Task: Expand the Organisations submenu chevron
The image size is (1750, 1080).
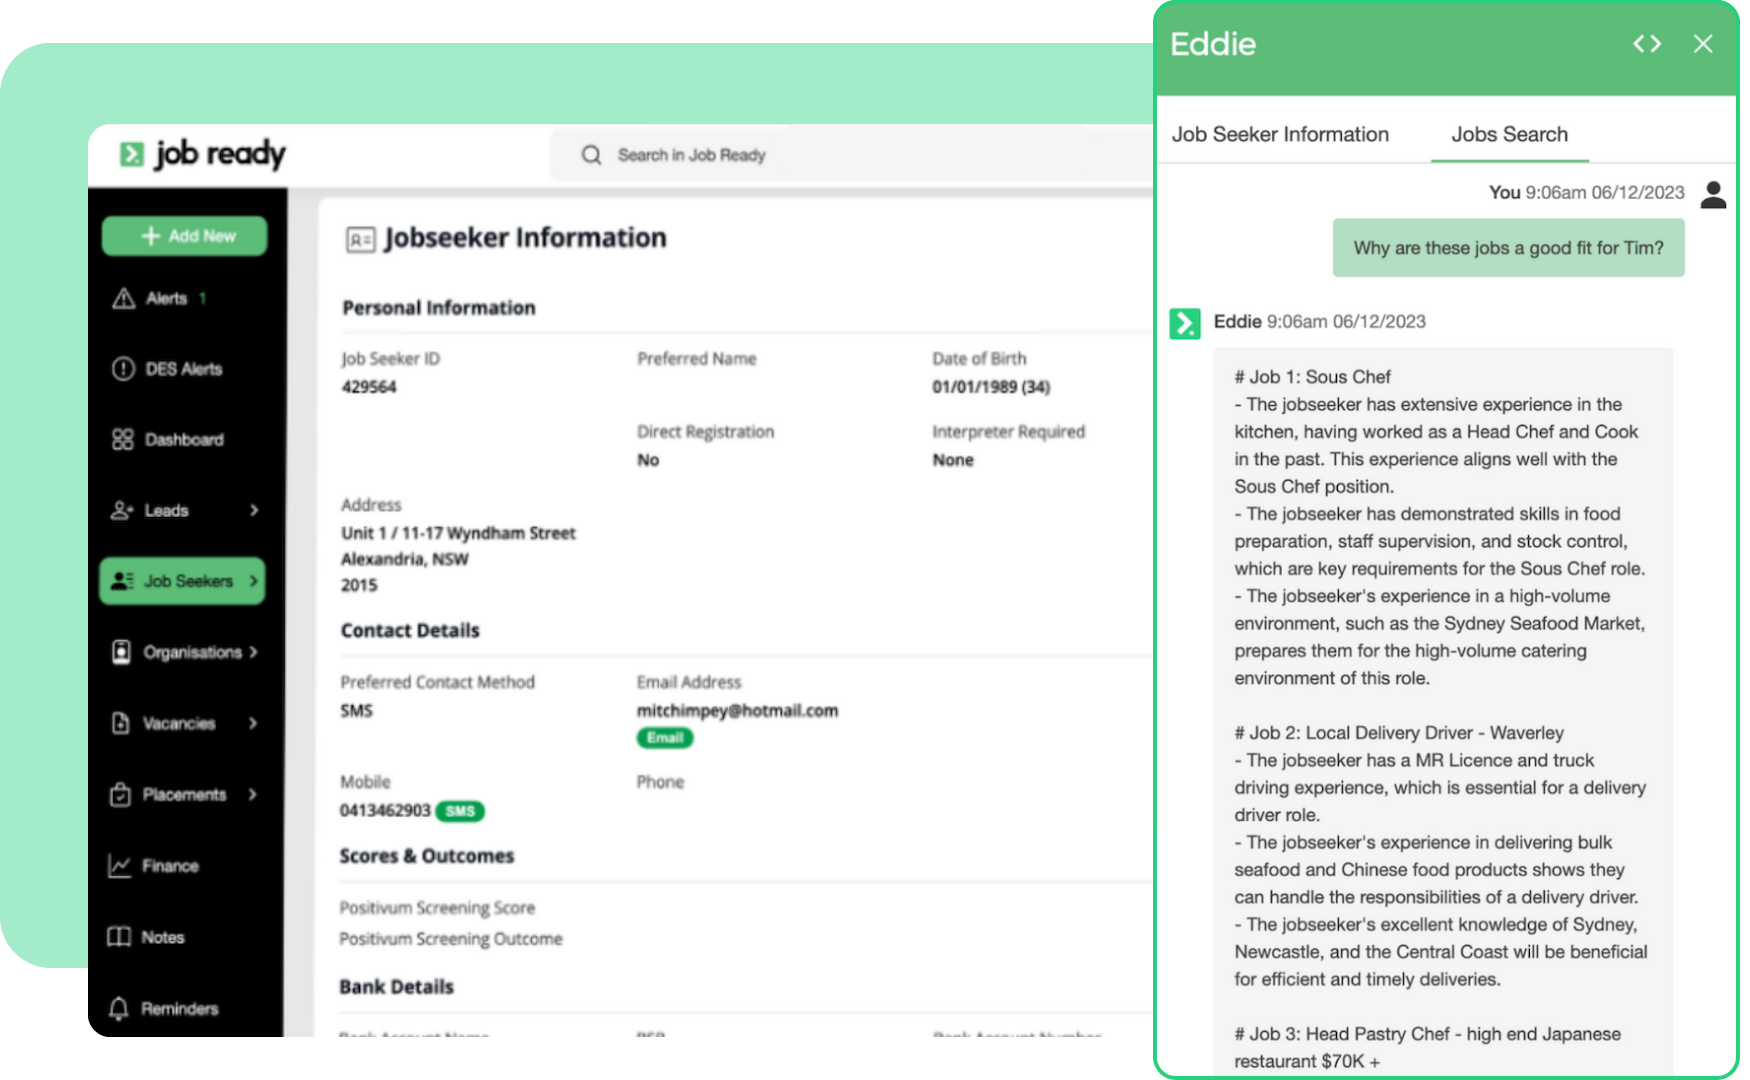Action: click(253, 652)
